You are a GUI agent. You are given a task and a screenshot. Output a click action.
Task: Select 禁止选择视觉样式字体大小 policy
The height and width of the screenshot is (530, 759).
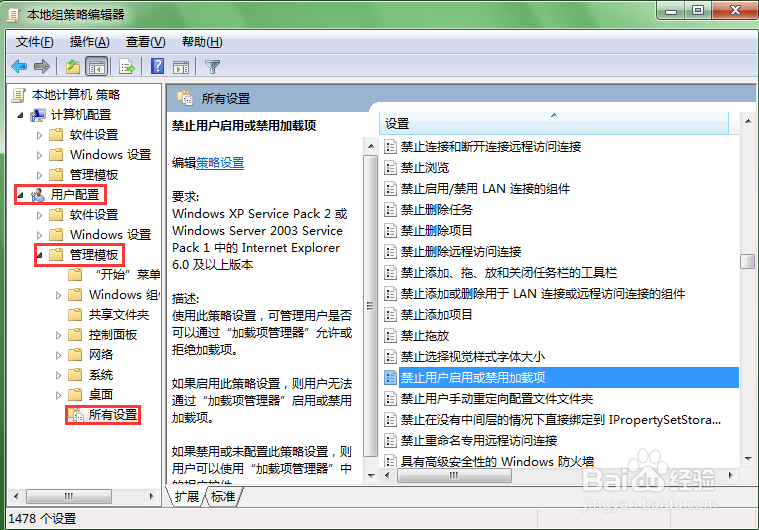[x=473, y=357]
